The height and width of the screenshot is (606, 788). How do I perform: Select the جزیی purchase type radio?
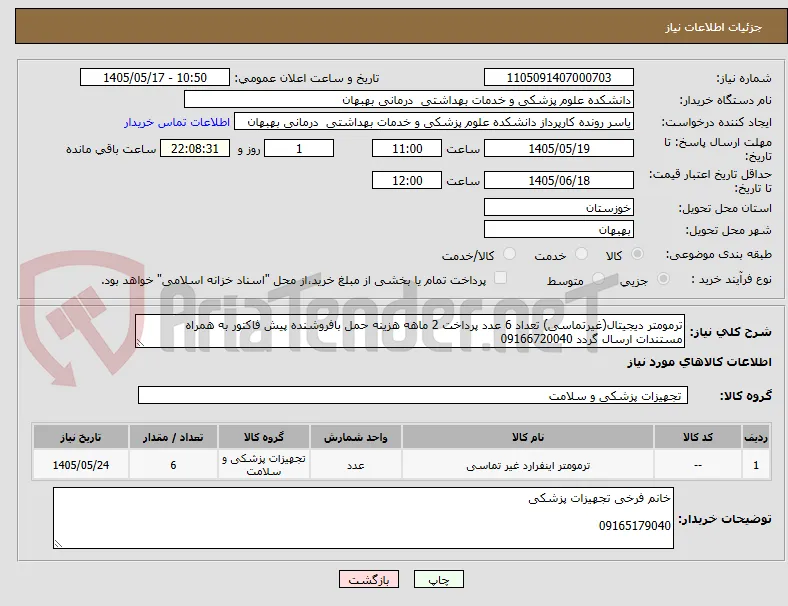[663, 278]
